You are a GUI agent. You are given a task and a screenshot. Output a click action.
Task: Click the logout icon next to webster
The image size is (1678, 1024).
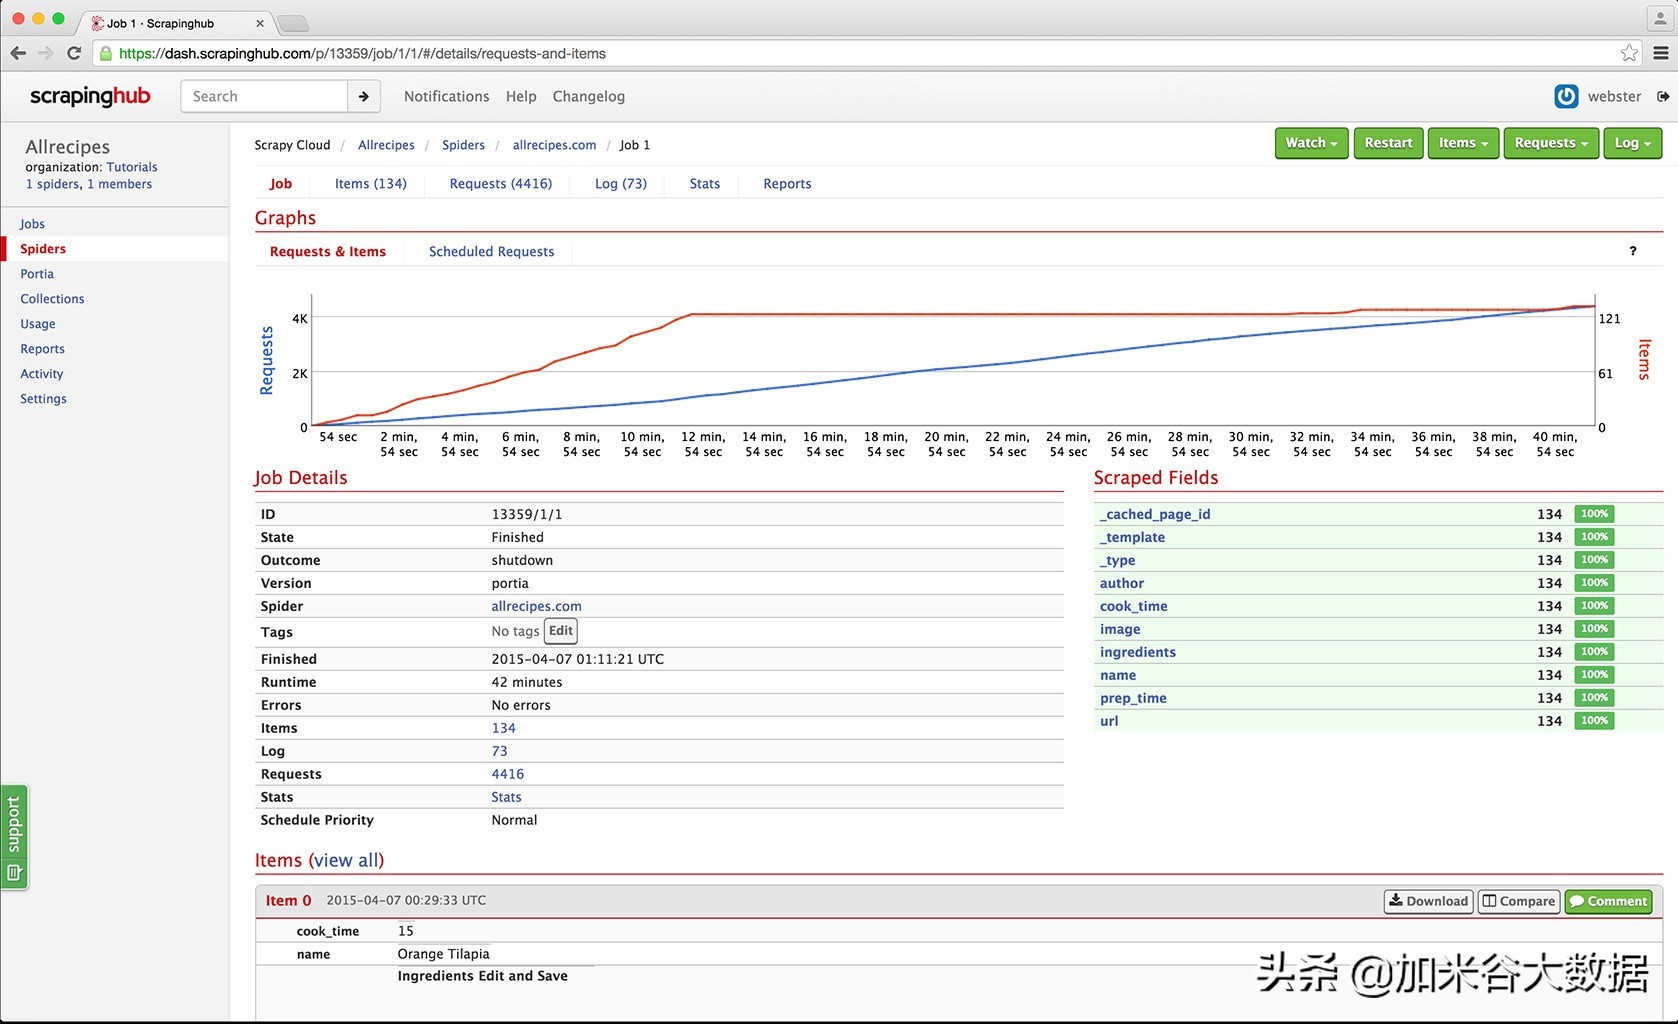pyautogui.click(x=1663, y=96)
